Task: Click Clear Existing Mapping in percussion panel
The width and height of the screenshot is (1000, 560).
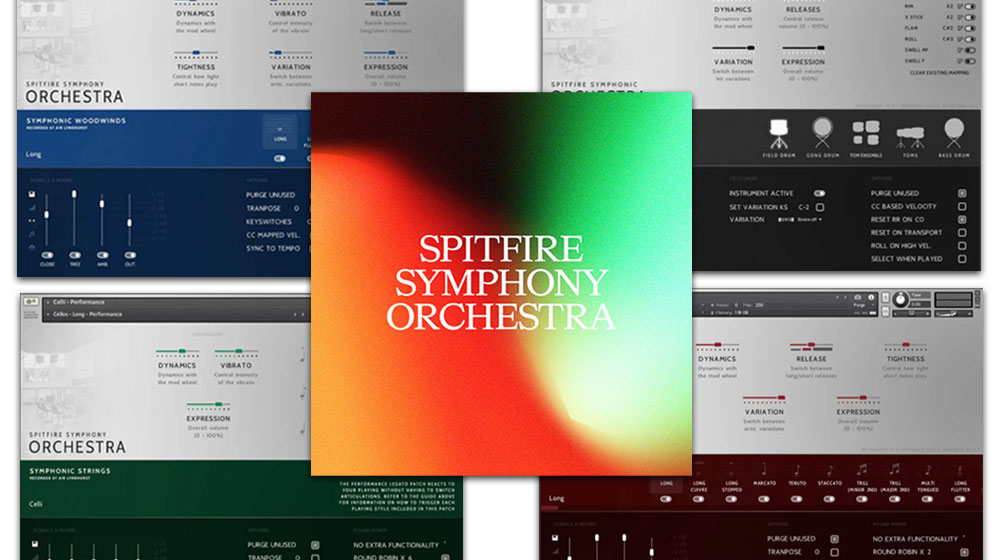Action: [939, 73]
